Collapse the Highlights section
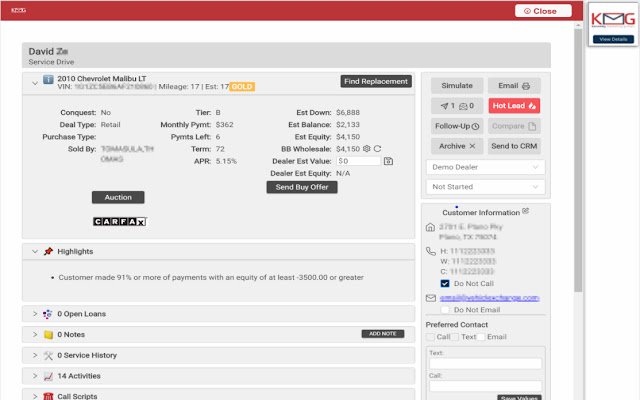The image size is (640, 400). (35, 251)
